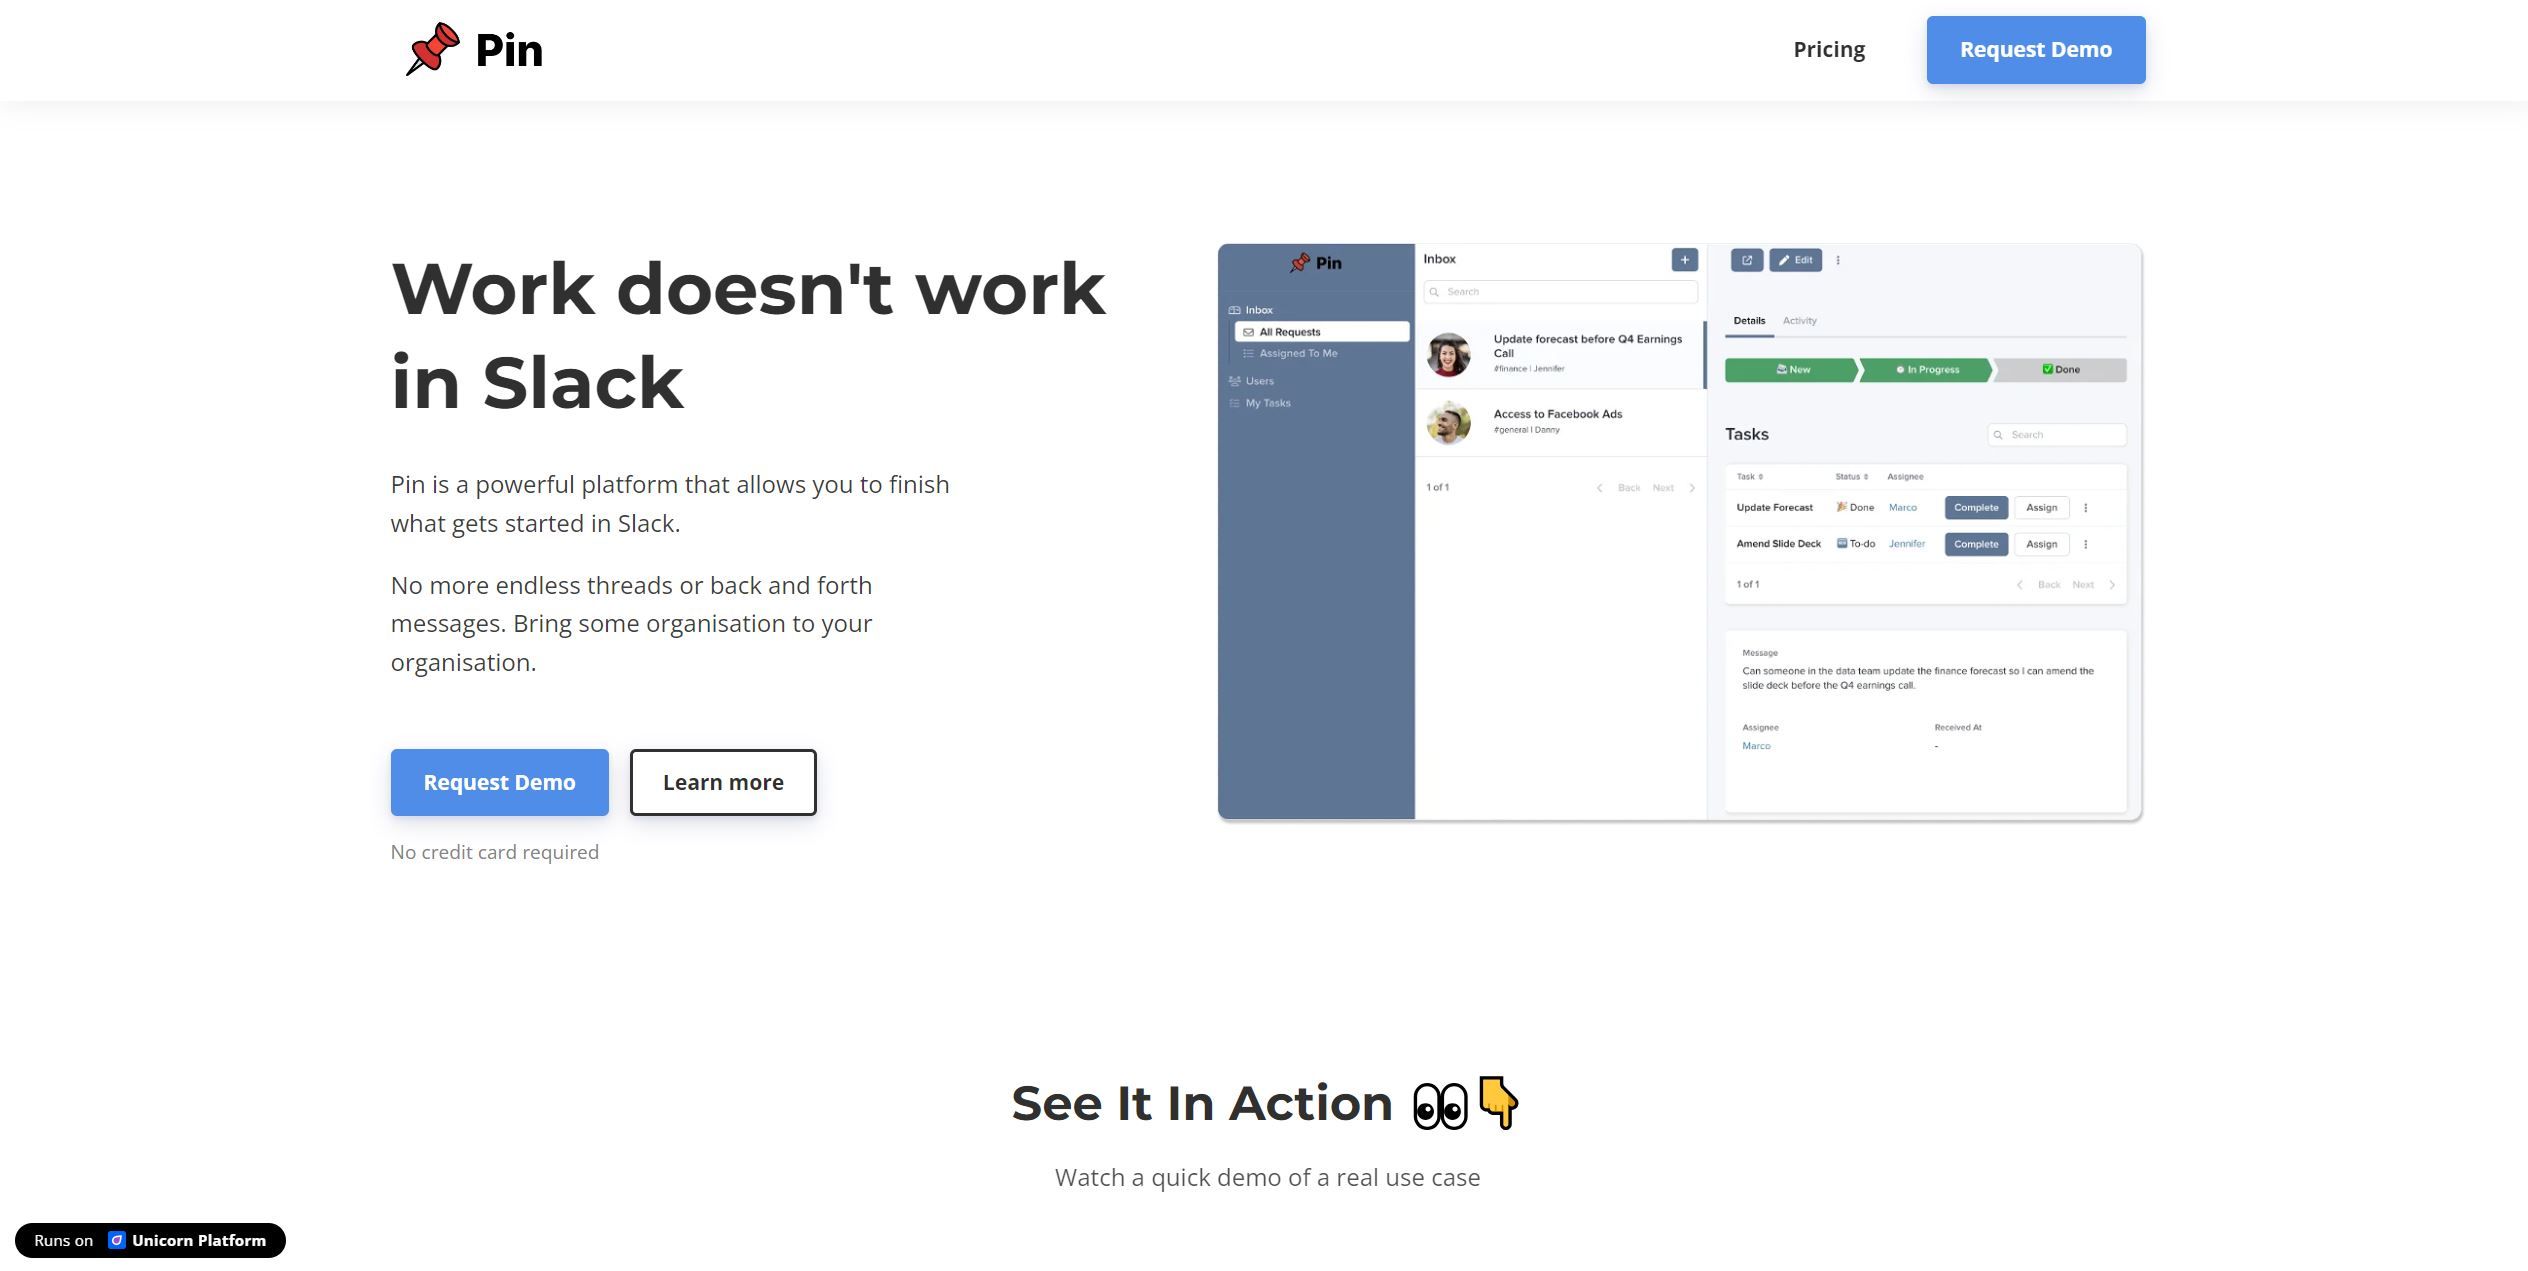The width and height of the screenshot is (2528, 1271).
Task: Click the Edit icon in task header
Action: (1796, 259)
